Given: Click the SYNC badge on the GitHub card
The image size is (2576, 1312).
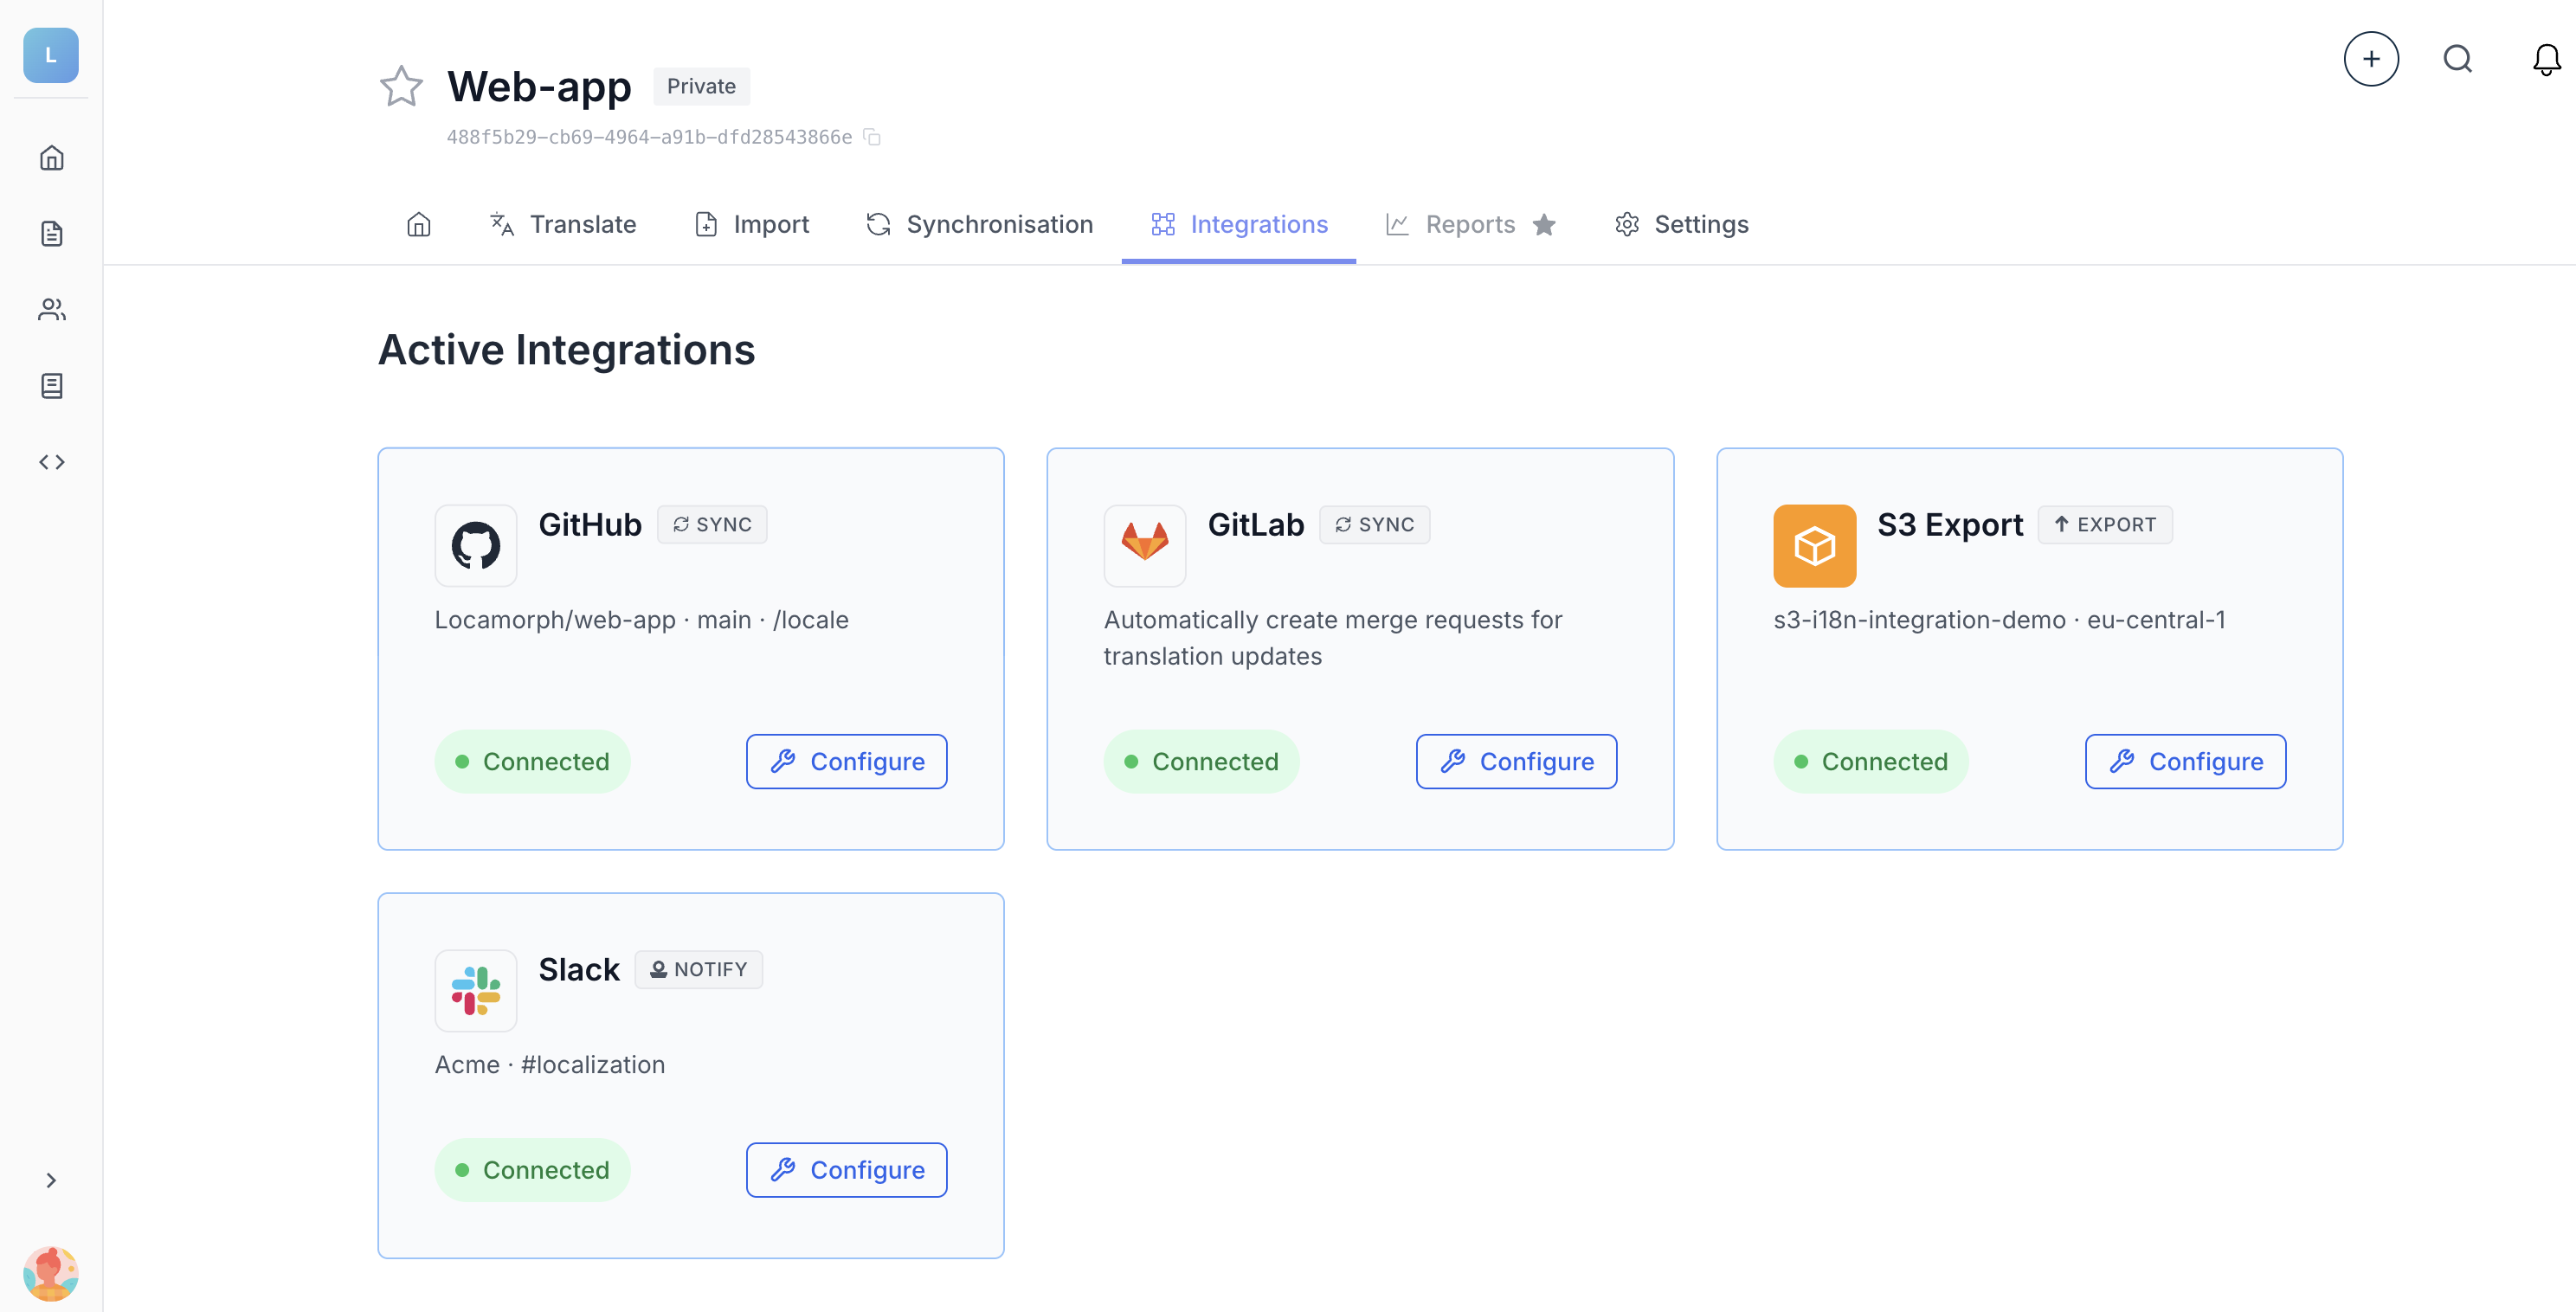Looking at the screenshot, I should 712,524.
